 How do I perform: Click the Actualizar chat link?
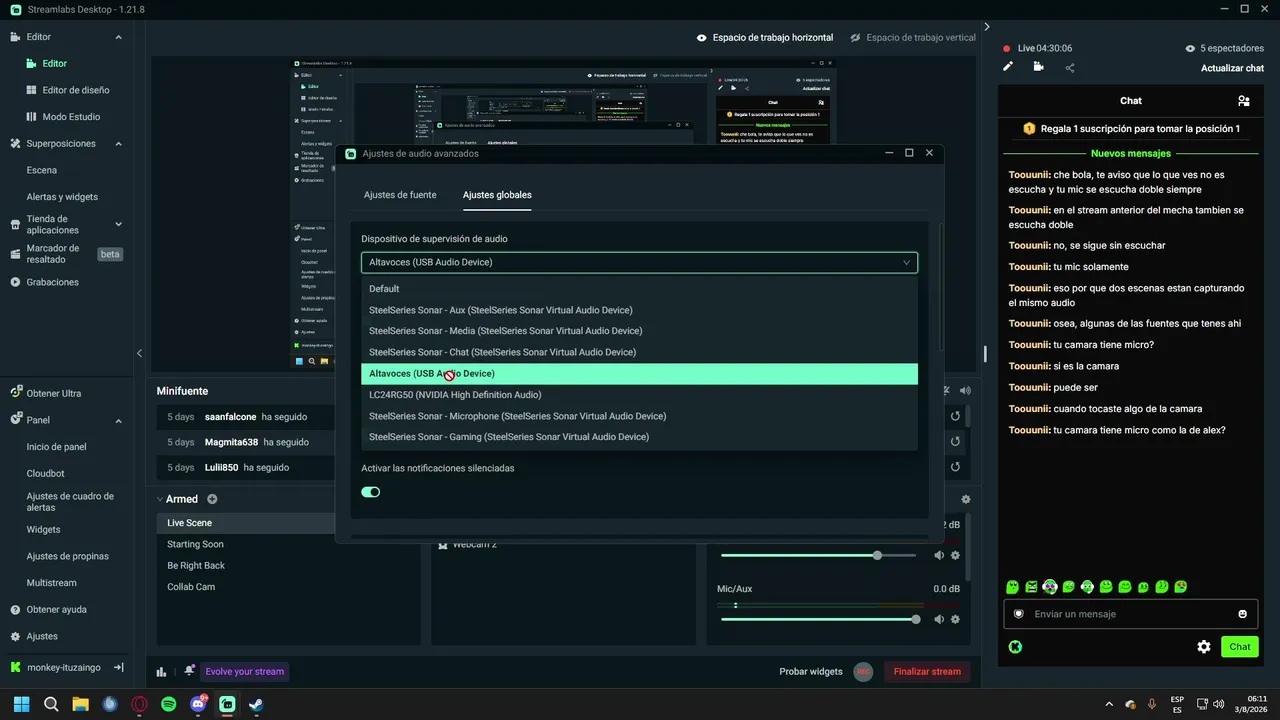point(1233,68)
